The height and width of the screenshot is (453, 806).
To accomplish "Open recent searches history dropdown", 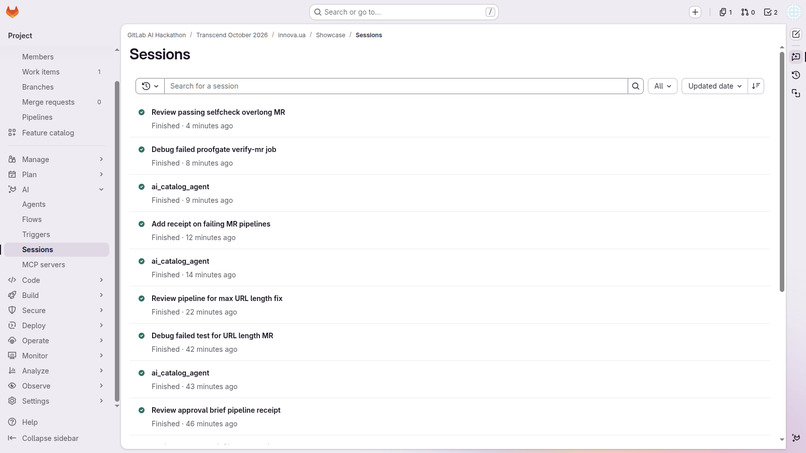I will point(150,86).
